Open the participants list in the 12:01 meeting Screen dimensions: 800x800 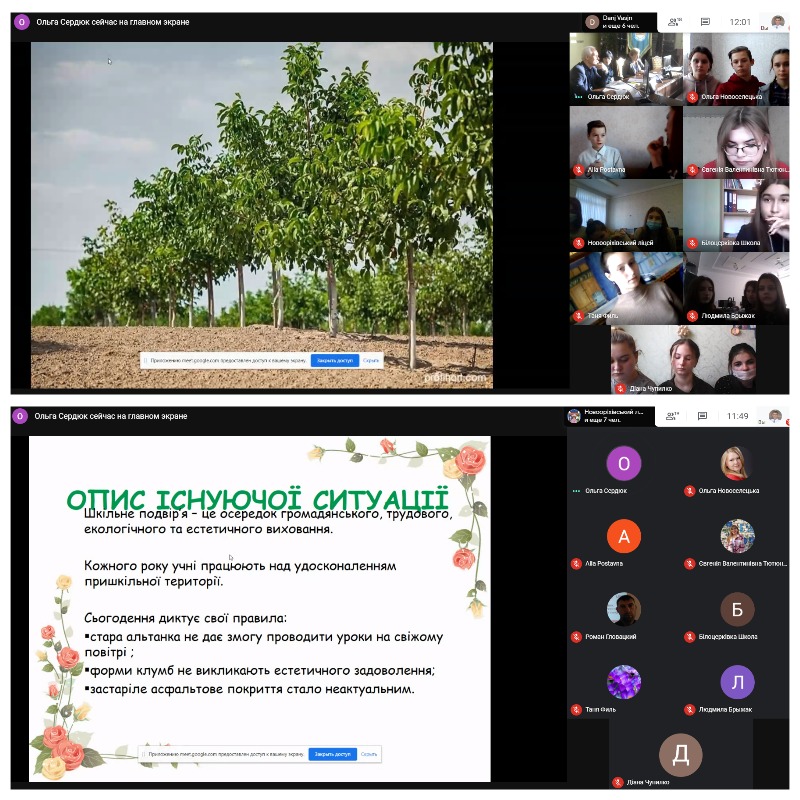click(674, 22)
